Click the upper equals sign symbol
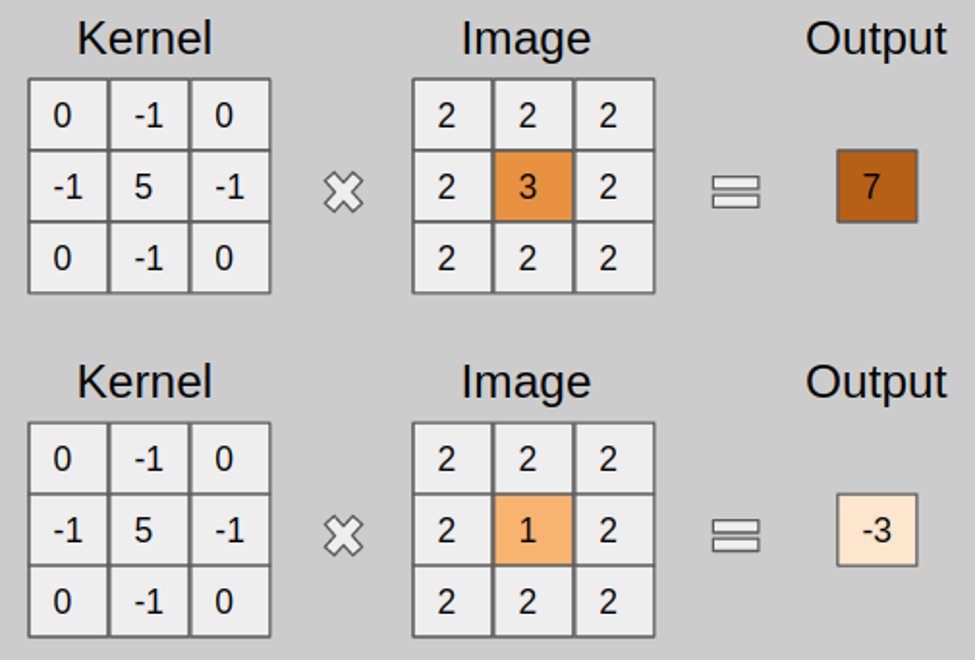This screenshot has width=977, height=660. click(x=736, y=192)
